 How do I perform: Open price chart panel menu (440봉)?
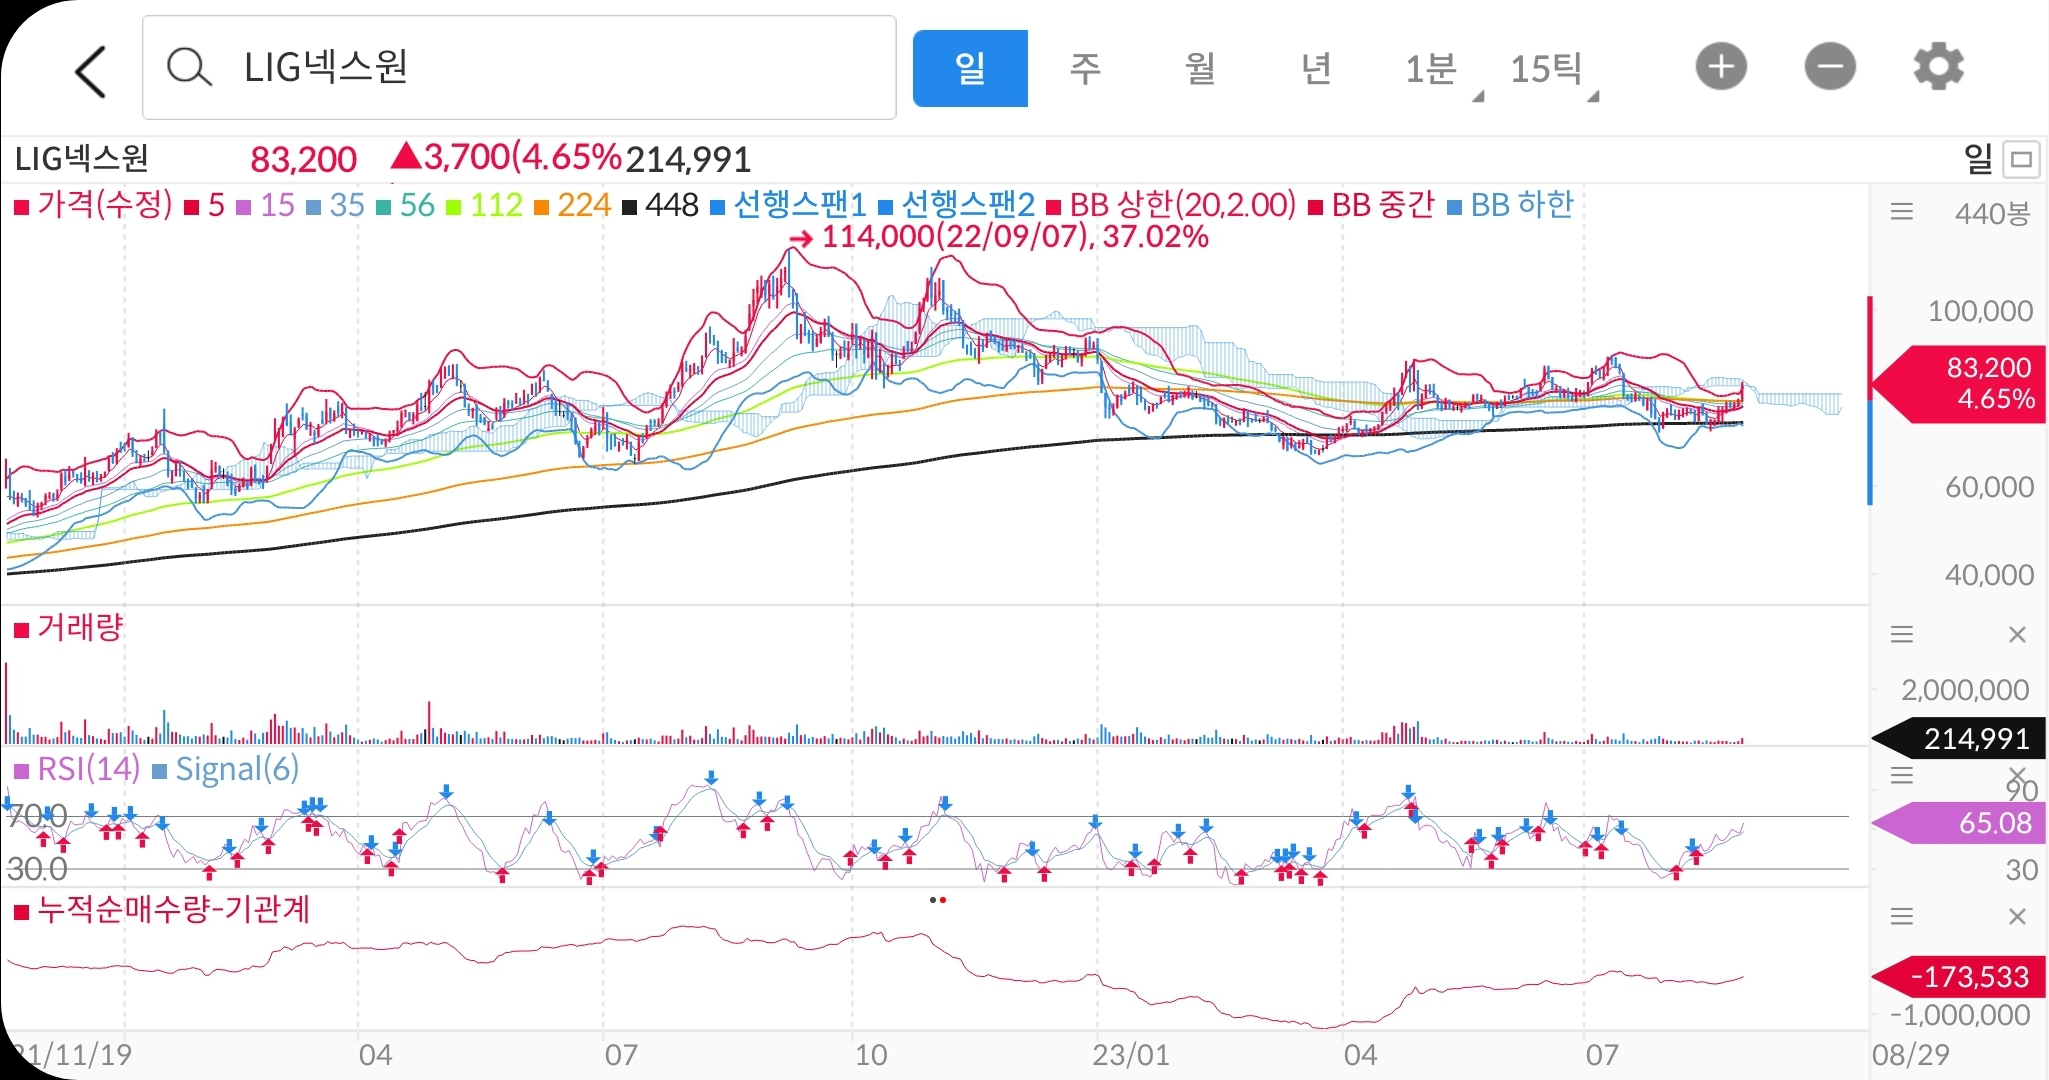tap(1902, 212)
